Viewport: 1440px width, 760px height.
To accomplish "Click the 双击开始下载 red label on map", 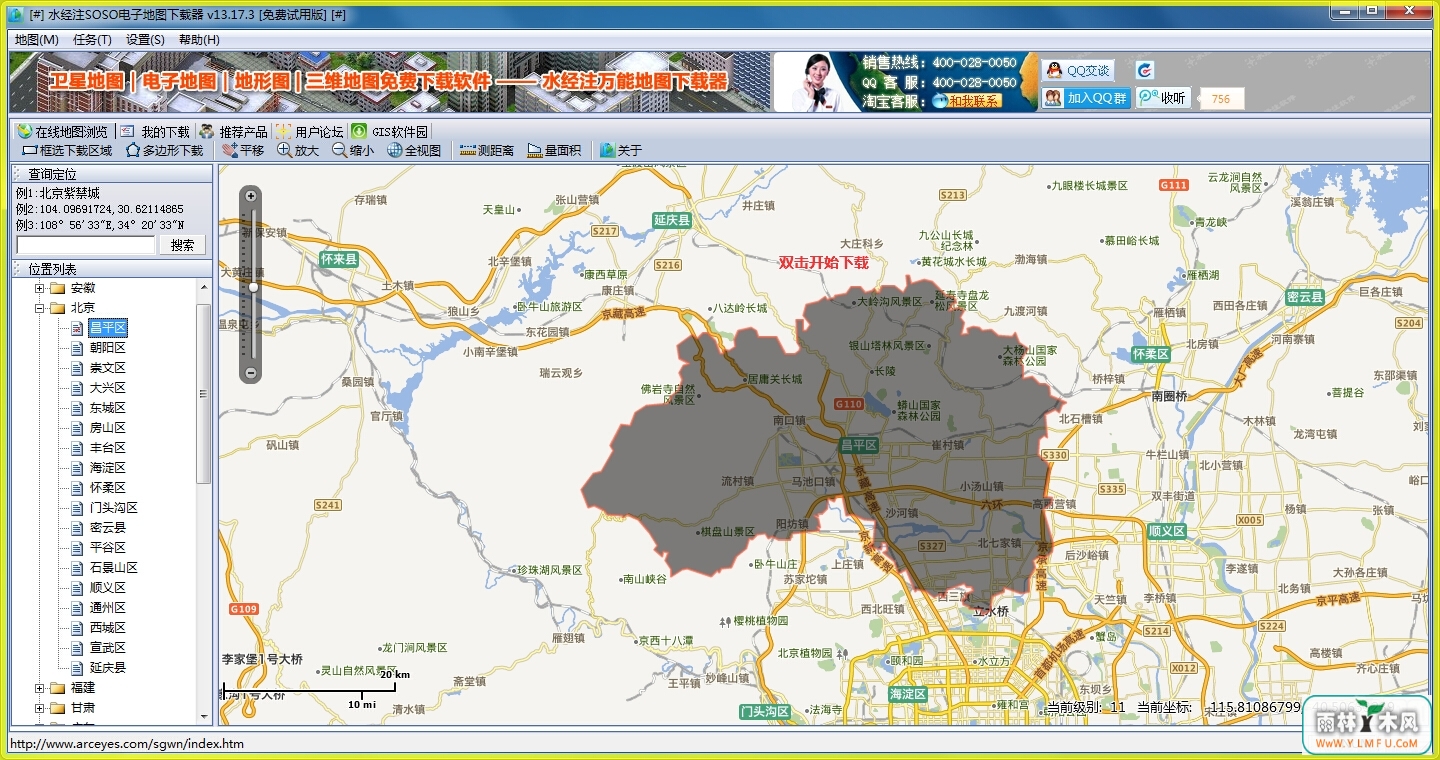I will point(823,263).
